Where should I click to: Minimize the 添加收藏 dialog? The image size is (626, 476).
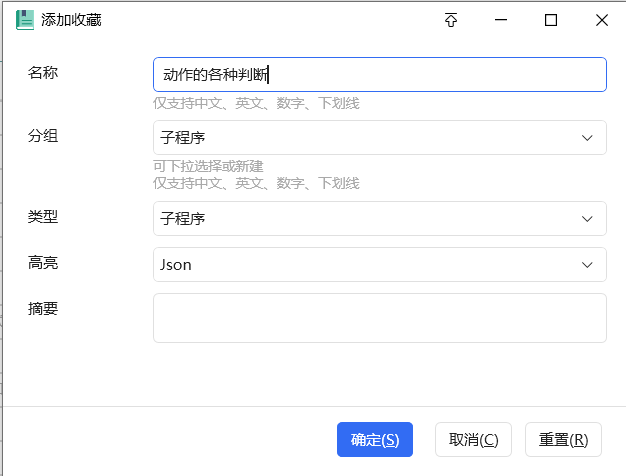pos(501,20)
